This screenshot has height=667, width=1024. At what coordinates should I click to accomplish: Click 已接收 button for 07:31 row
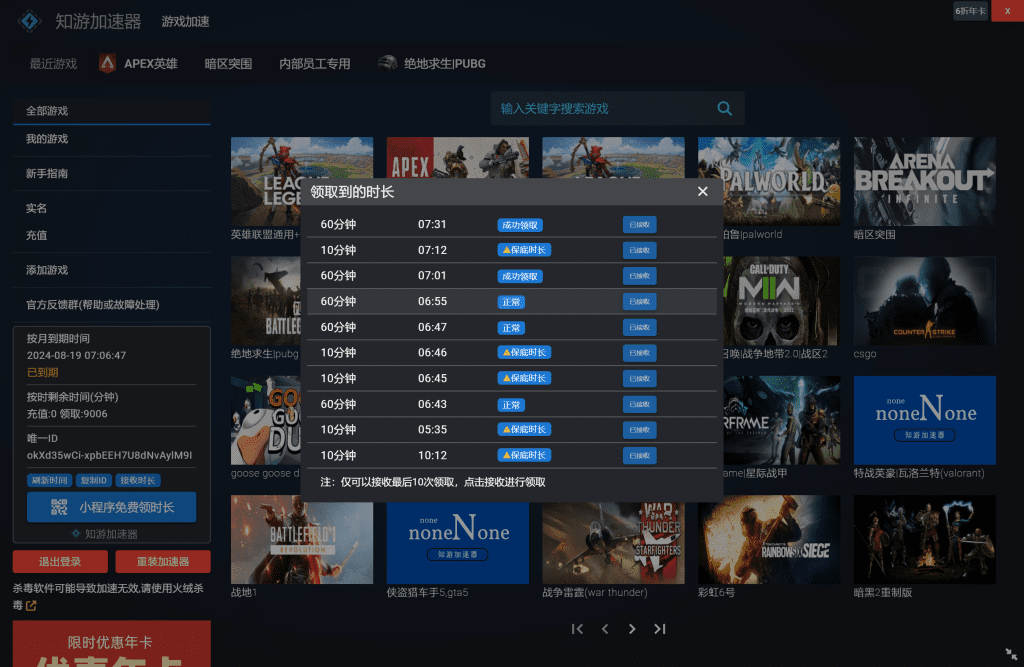[639, 225]
